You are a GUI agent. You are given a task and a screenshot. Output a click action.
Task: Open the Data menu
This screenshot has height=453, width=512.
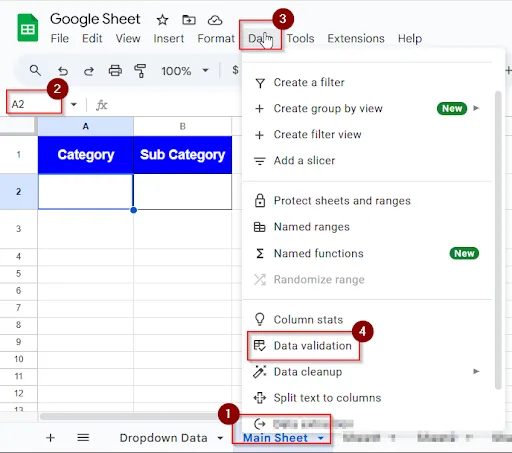point(260,39)
